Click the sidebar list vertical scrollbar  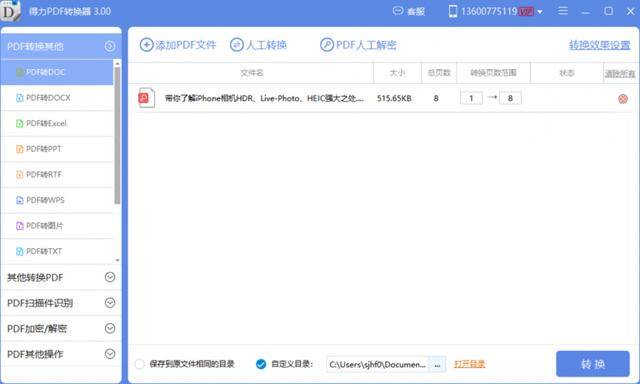click(x=117, y=135)
